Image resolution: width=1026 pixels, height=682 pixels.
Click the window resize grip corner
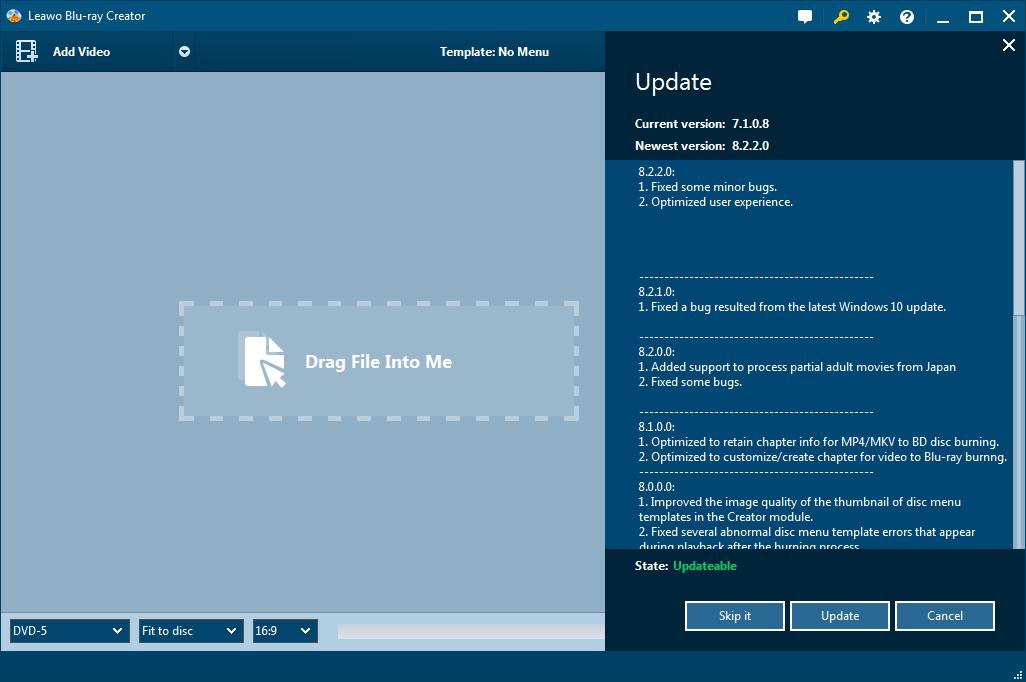(x=1017, y=674)
